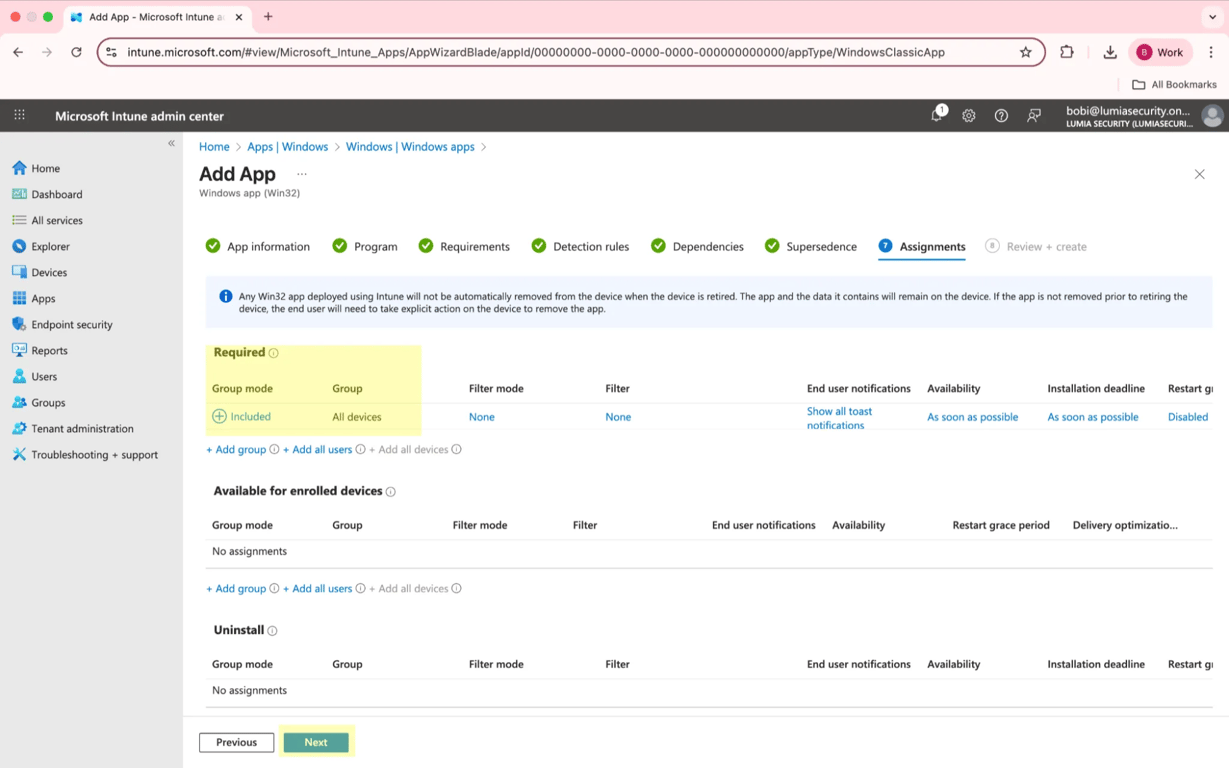The width and height of the screenshot is (1229, 768).
Task: Open browser extensions puzzle icon
Action: coord(1067,52)
